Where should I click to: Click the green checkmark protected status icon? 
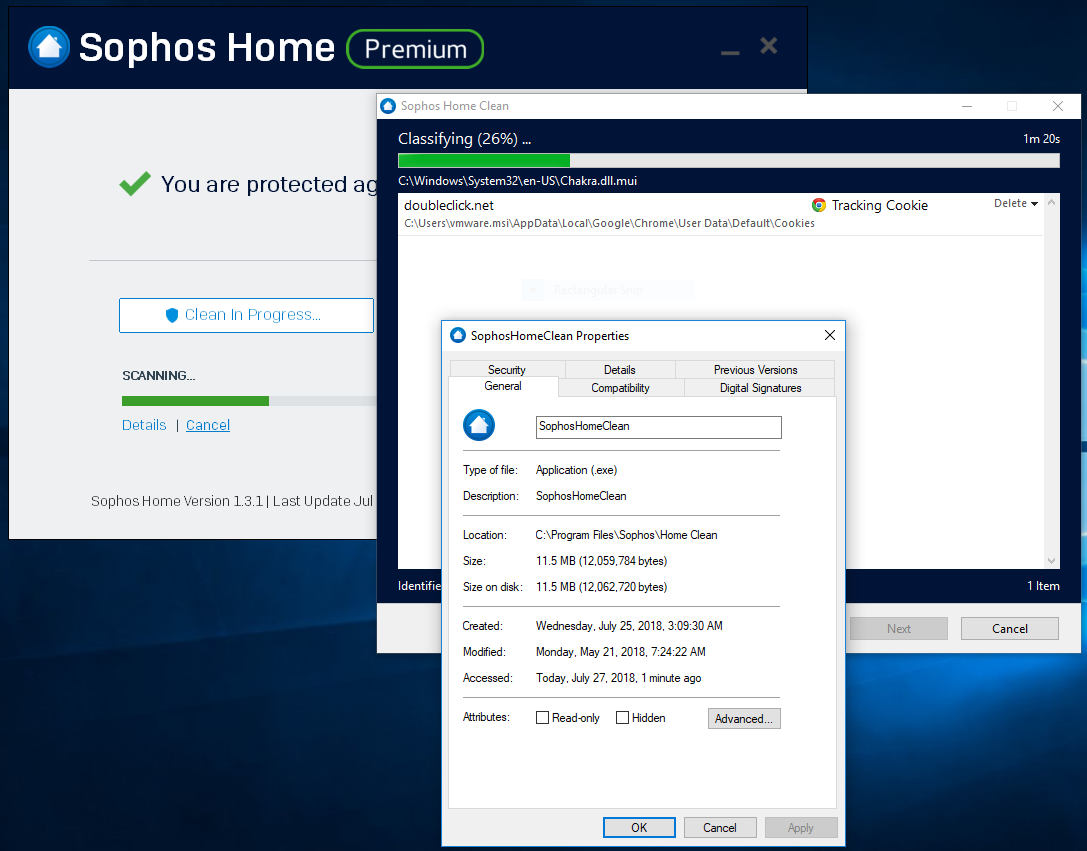pyautogui.click(x=134, y=184)
